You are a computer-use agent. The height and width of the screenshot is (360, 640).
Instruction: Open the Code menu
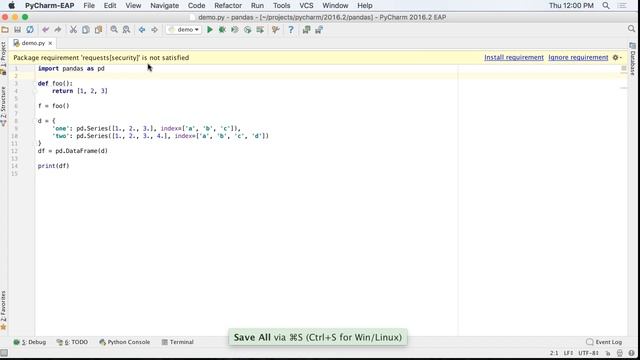196,6
